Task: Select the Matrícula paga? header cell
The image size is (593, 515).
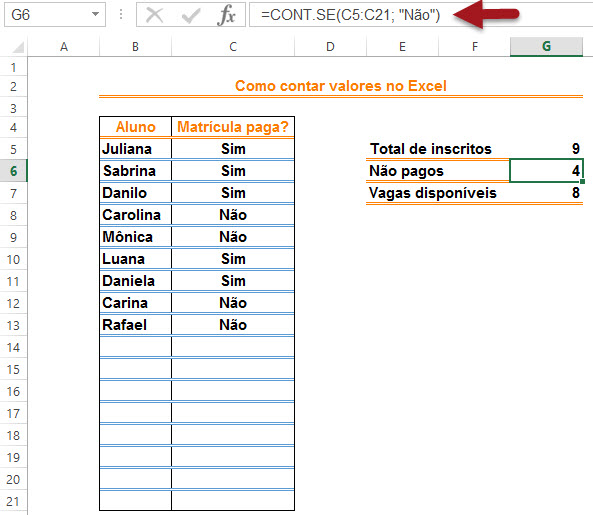Action: [233, 127]
